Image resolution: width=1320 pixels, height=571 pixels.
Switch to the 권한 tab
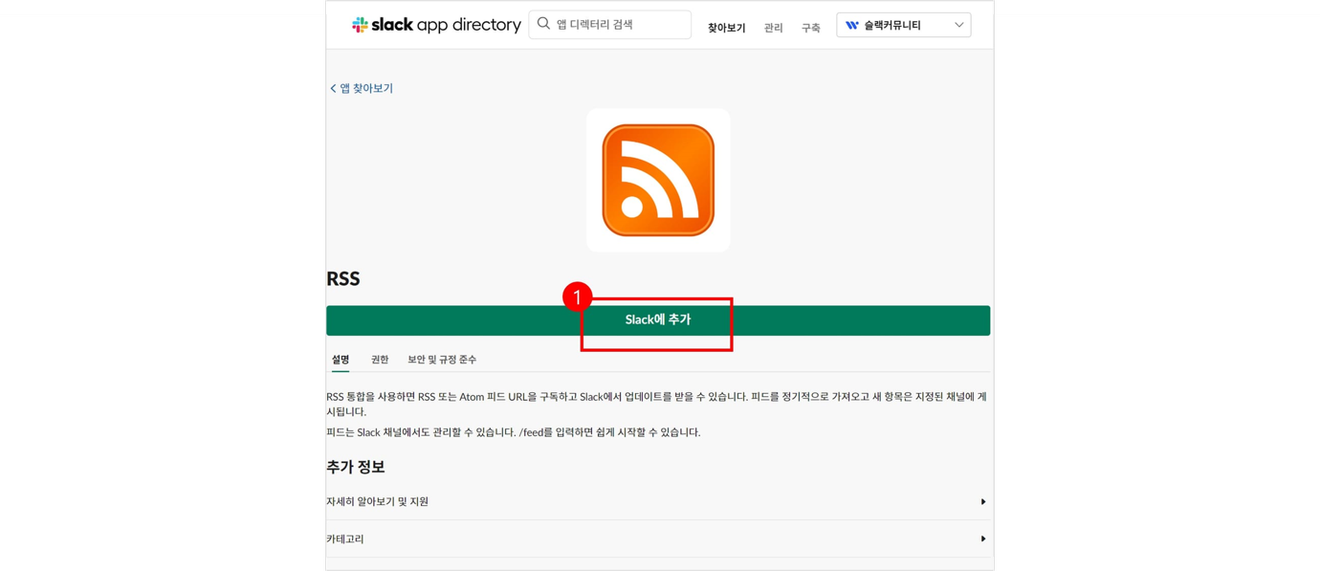tap(380, 360)
